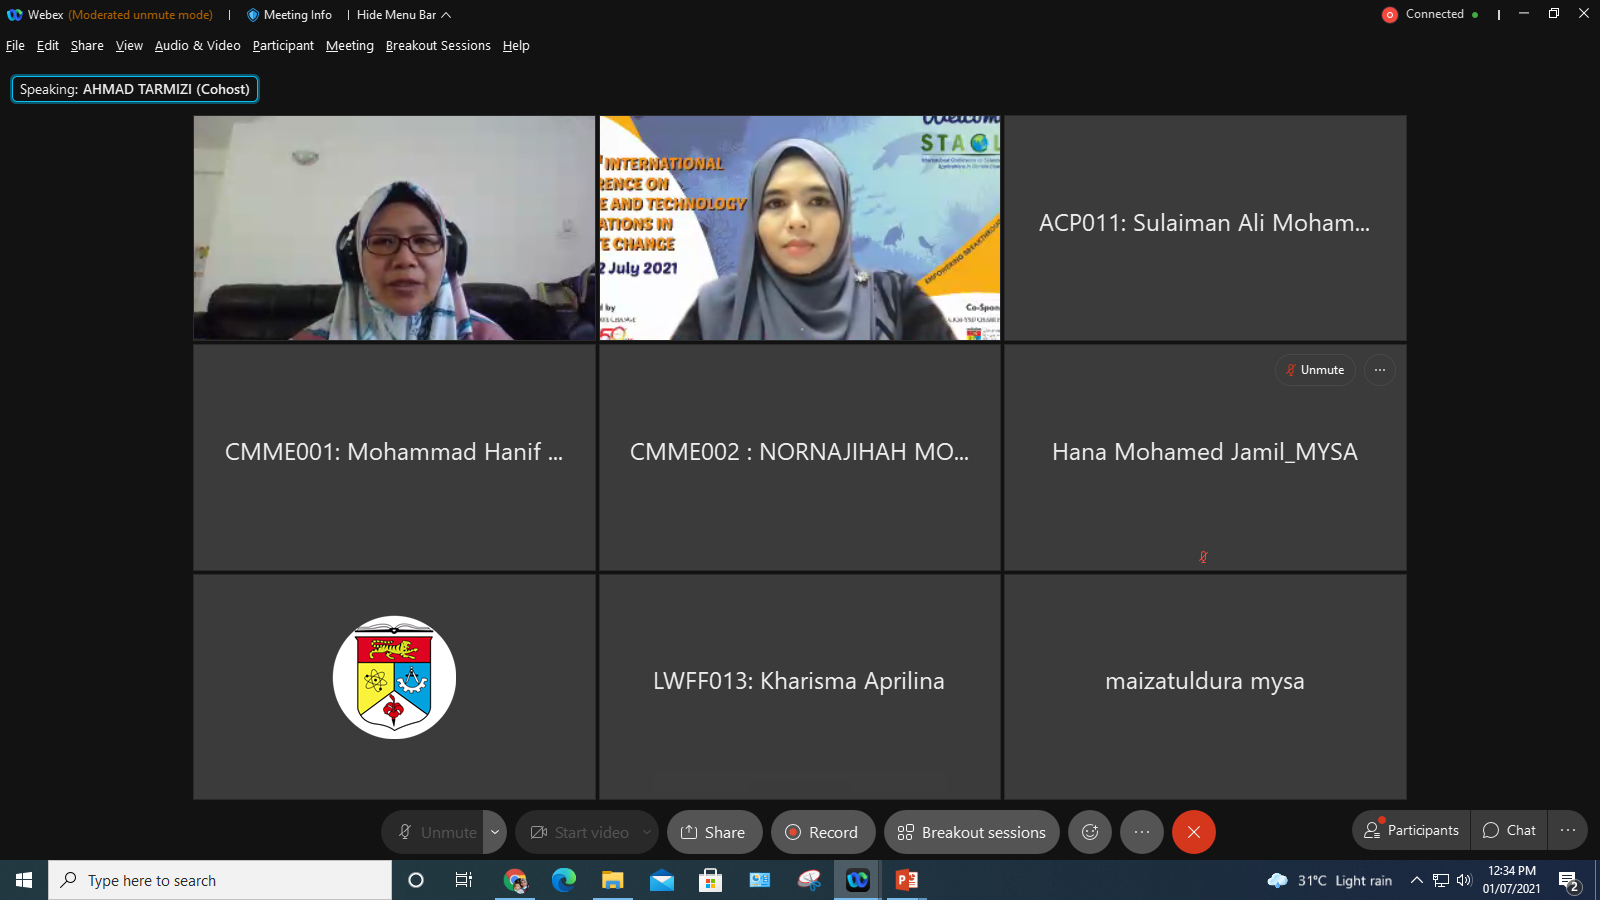This screenshot has height=900, width=1600.
Task: Open the Breakout Sessions menu
Action: 438,46
